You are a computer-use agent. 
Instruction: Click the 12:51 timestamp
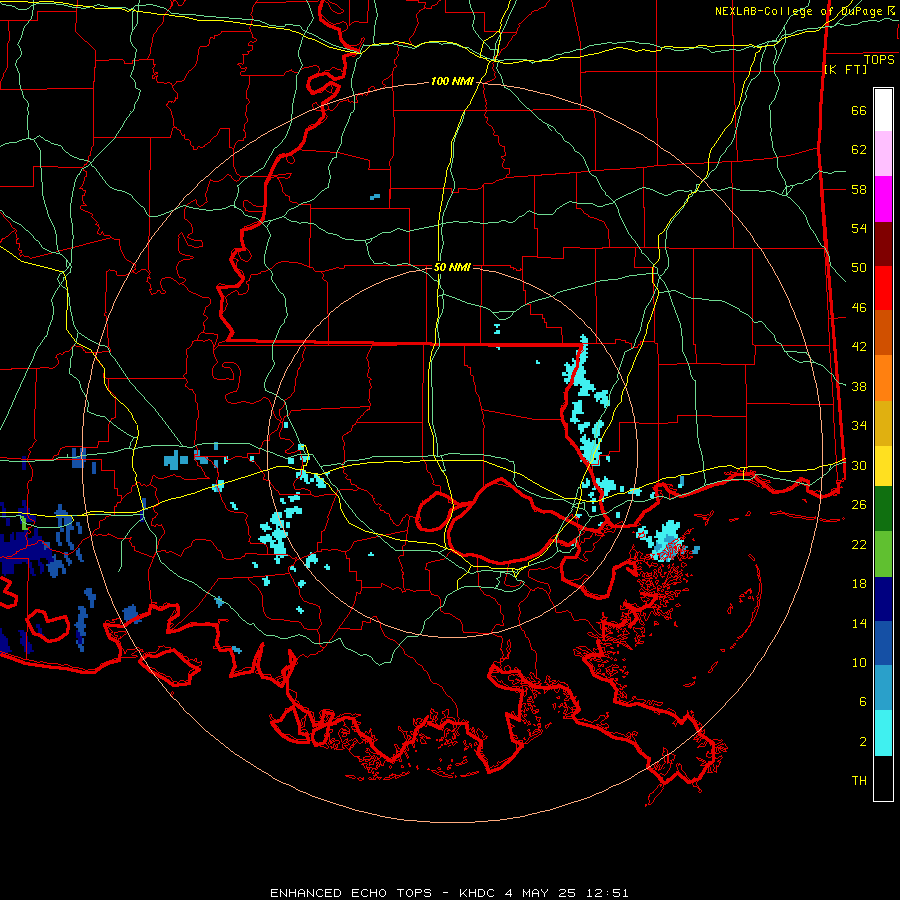pyautogui.click(x=607, y=893)
